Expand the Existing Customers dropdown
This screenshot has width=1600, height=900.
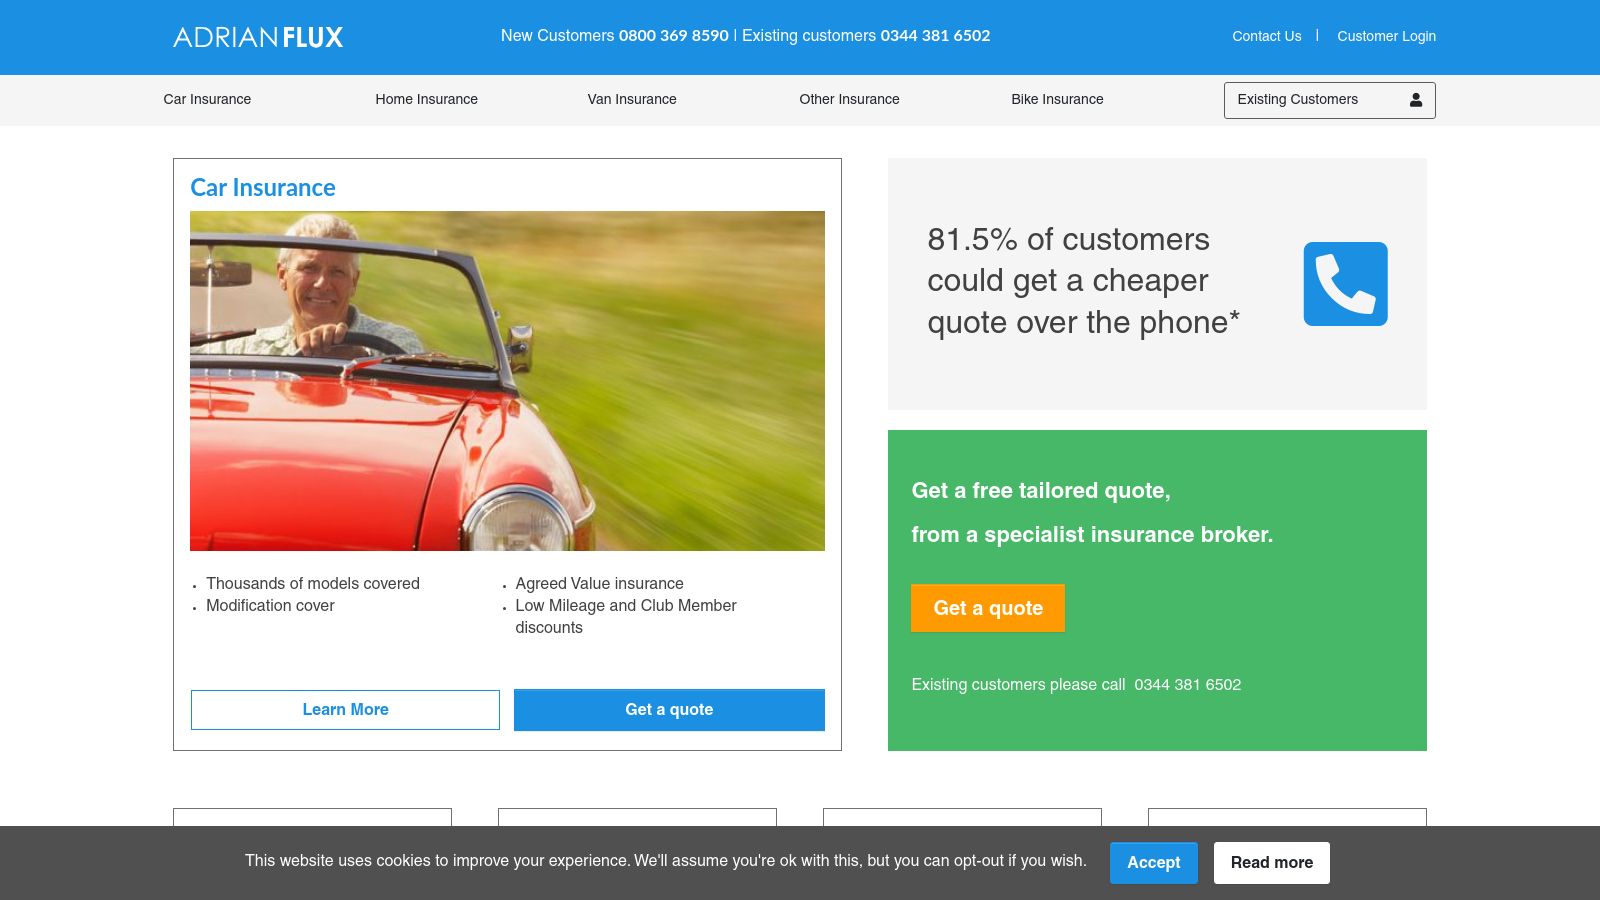tap(1297, 100)
